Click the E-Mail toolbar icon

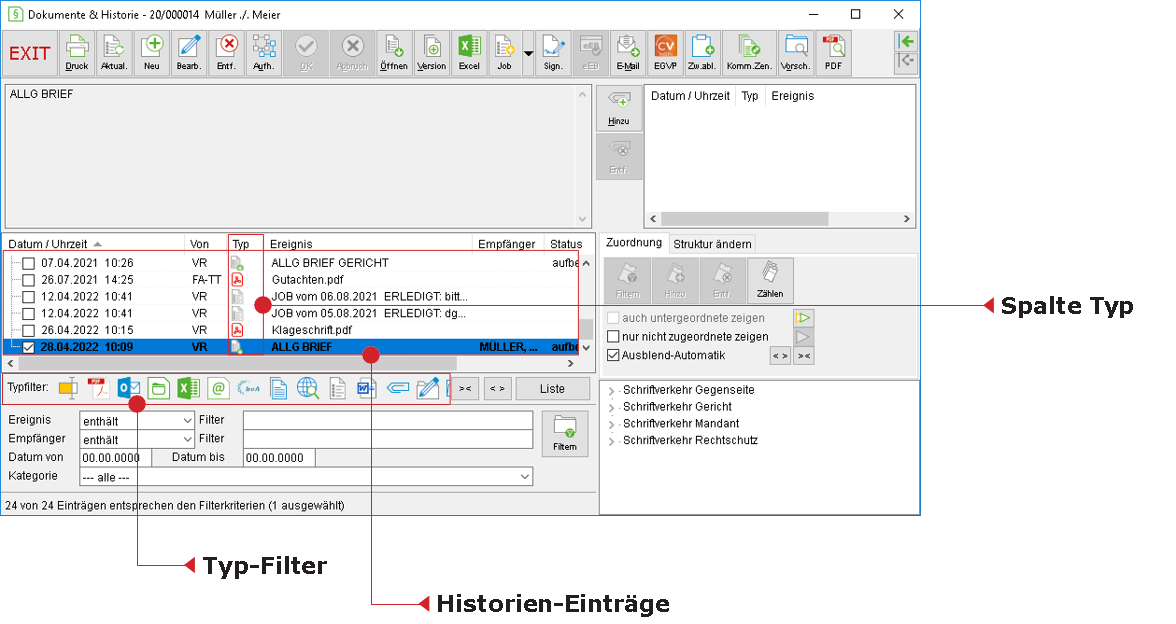coord(628,53)
